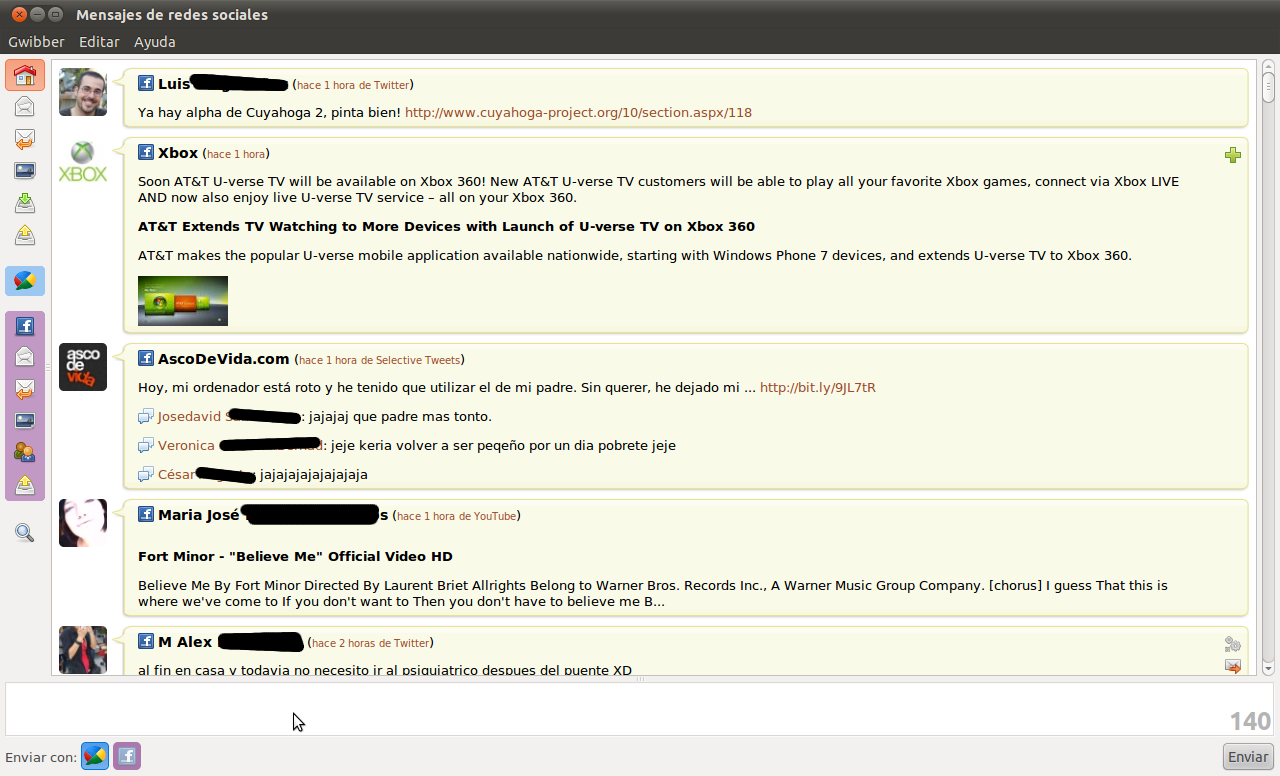Select the Google Buzz account in sidebar
The height and width of the screenshot is (776, 1280).
(25, 281)
